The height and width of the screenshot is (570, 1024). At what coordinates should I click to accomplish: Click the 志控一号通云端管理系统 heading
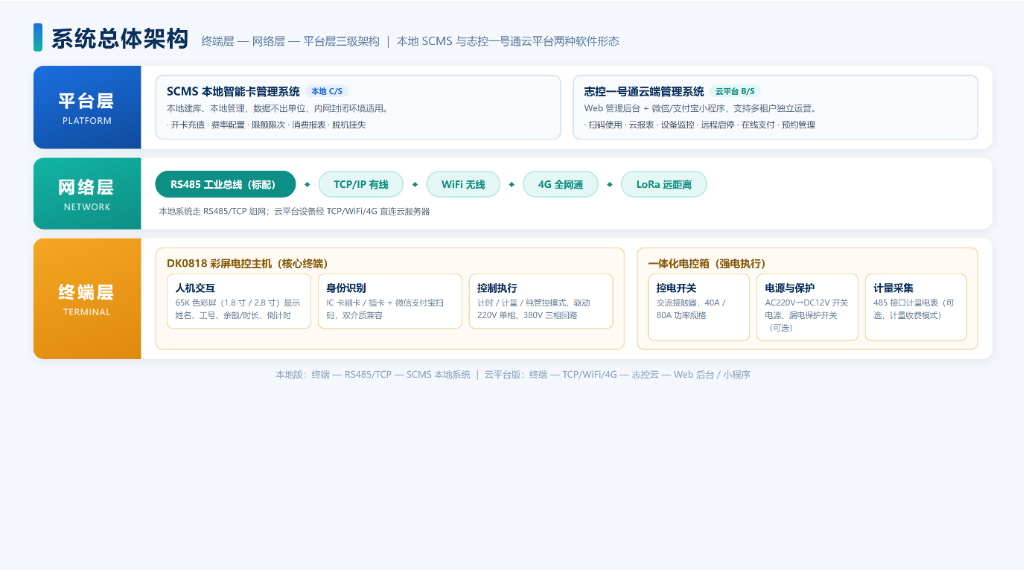point(644,91)
